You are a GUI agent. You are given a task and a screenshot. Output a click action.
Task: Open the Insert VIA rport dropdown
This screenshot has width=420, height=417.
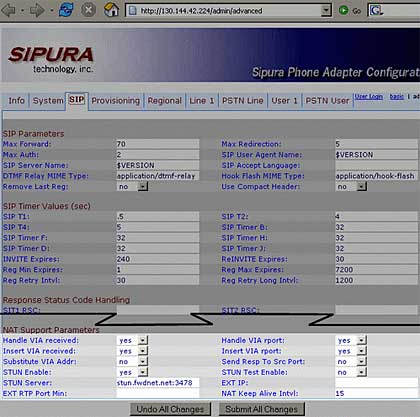pos(362,351)
